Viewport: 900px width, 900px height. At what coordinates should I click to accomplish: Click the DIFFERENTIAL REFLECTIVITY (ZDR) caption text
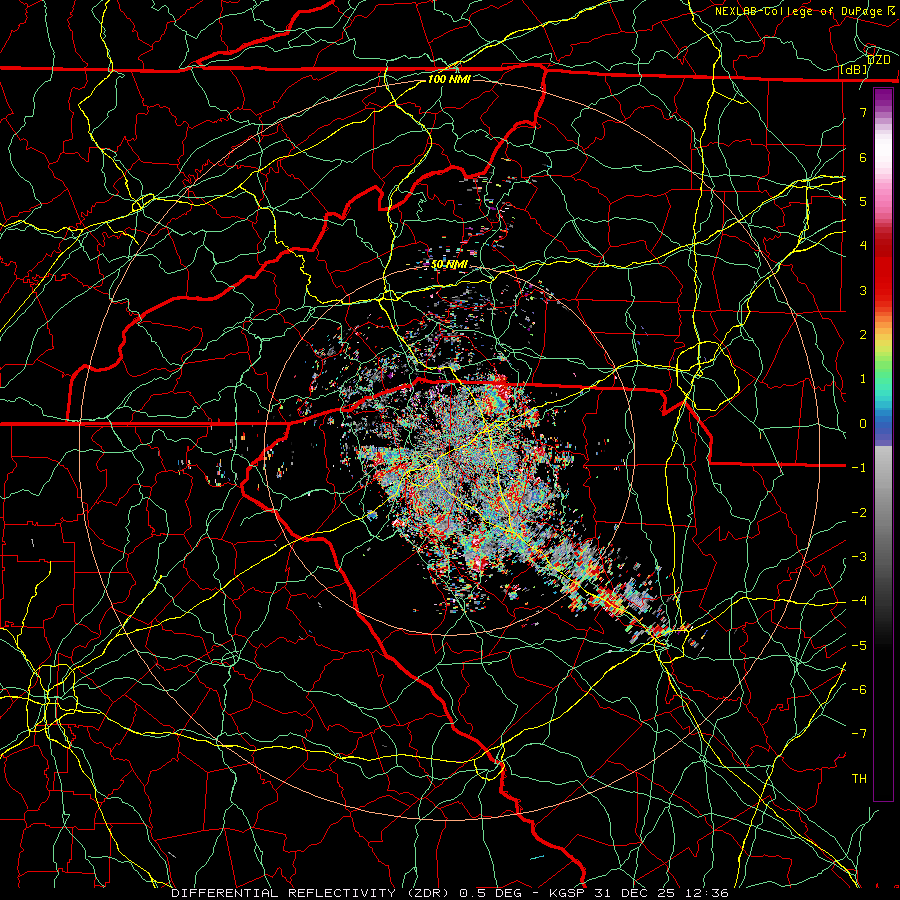coord(312,893)
